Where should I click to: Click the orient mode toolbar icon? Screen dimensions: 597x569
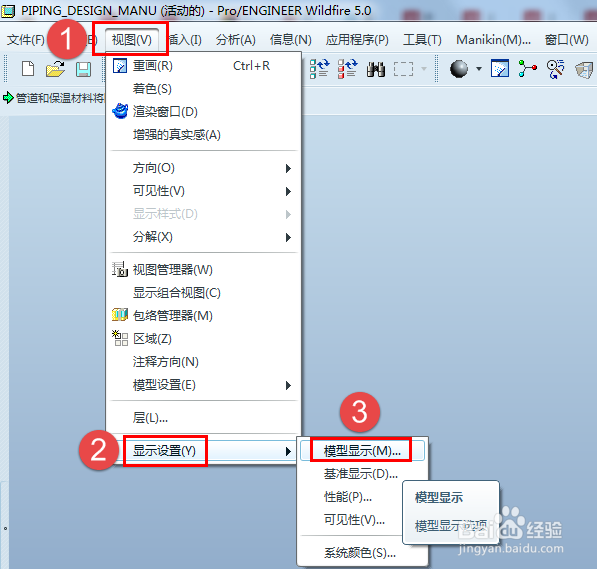pos(555,69)
